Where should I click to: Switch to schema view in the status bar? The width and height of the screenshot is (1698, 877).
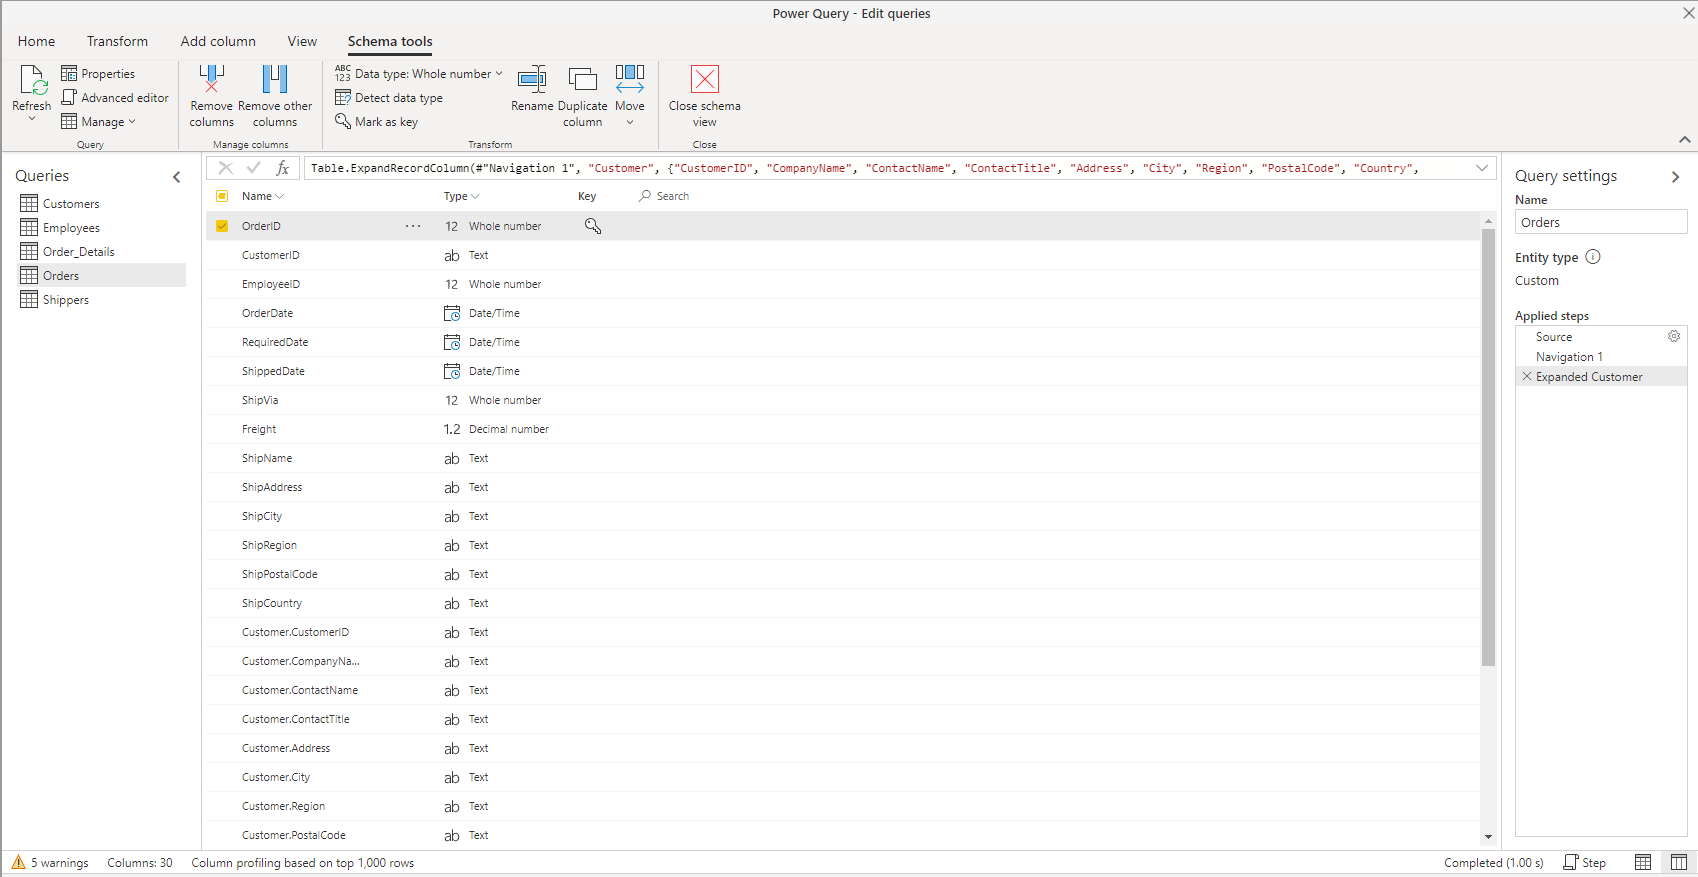point(1678,862)
